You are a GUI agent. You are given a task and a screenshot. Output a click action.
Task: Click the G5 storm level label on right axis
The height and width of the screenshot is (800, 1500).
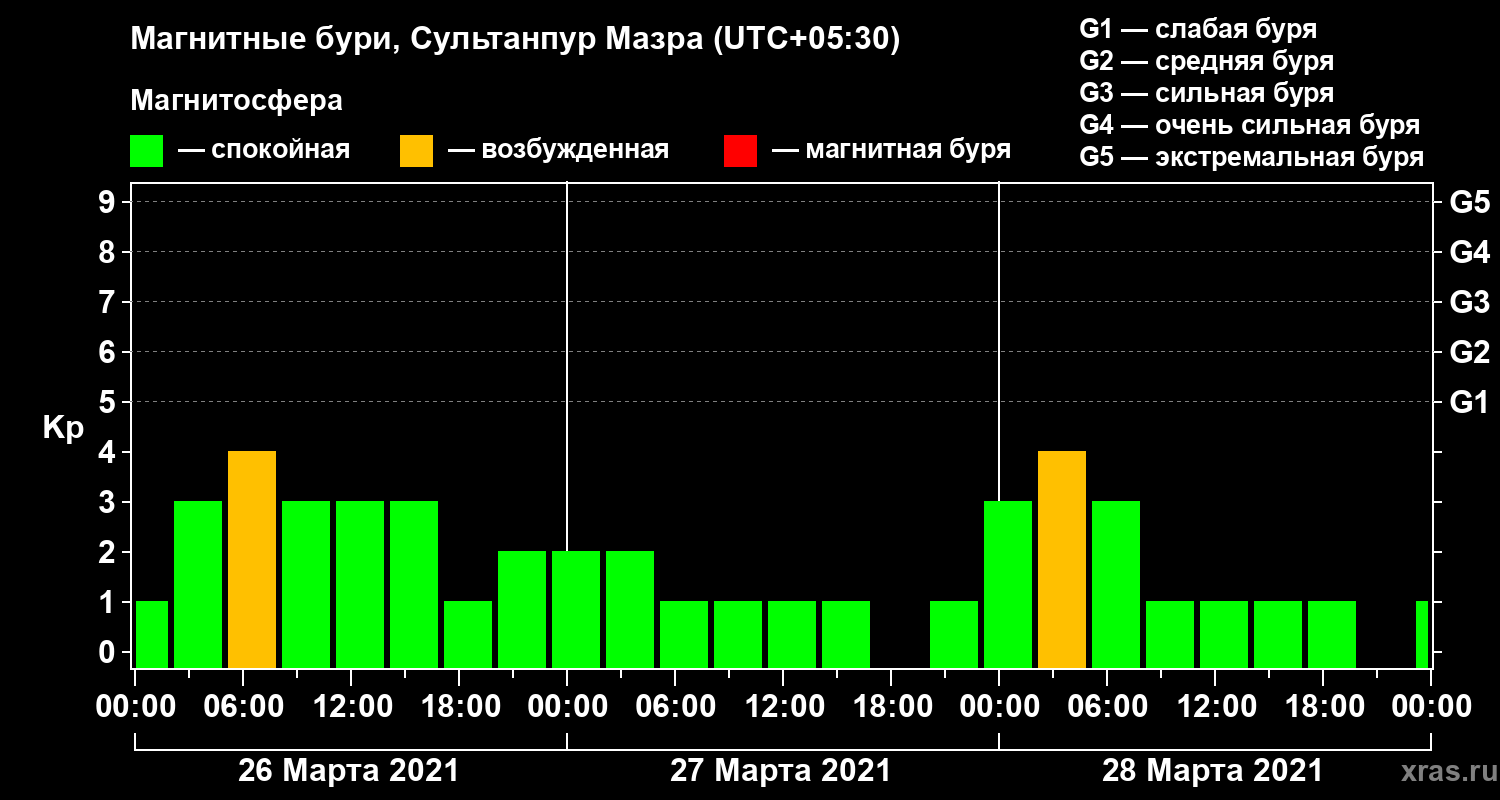(x=1469, y=202)
